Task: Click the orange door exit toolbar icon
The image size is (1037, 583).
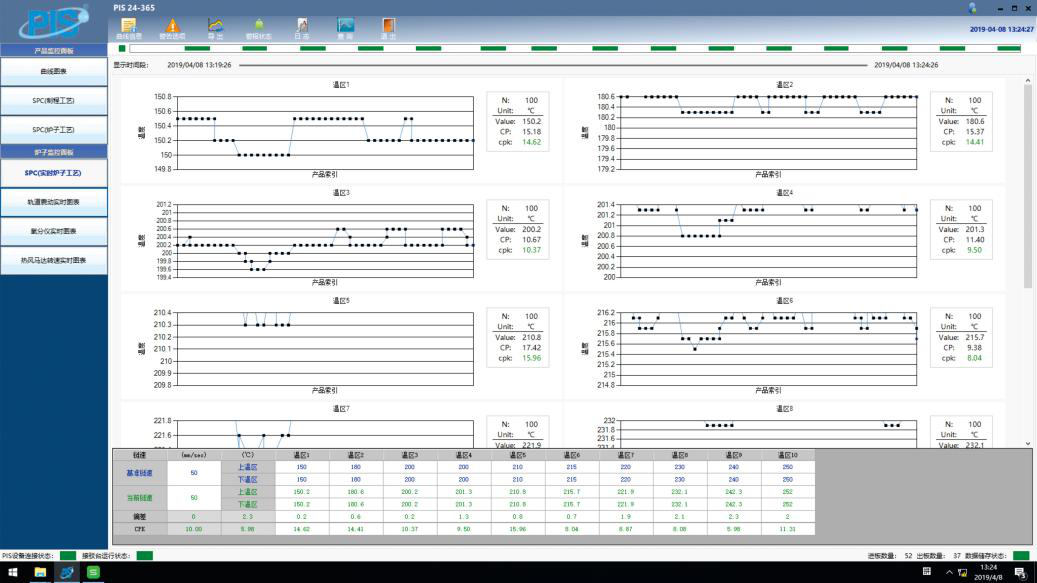Action: click(389, 26)
